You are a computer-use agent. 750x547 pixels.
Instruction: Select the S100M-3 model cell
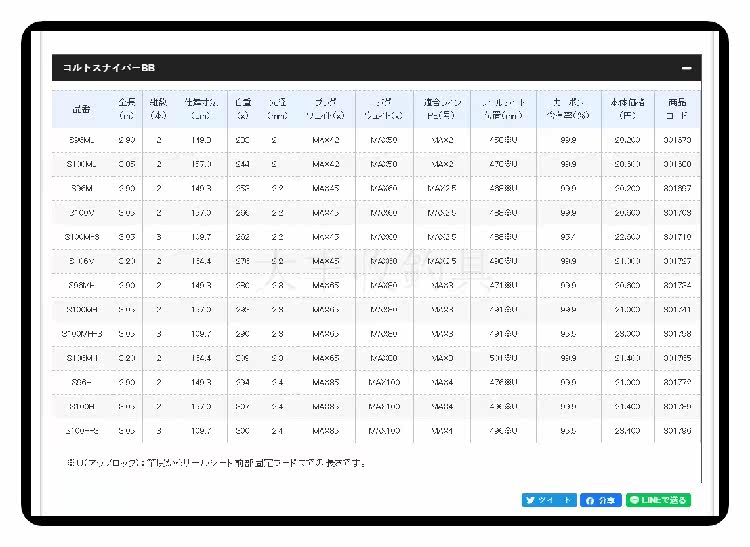pyautogui.click(x=82, y=237)
